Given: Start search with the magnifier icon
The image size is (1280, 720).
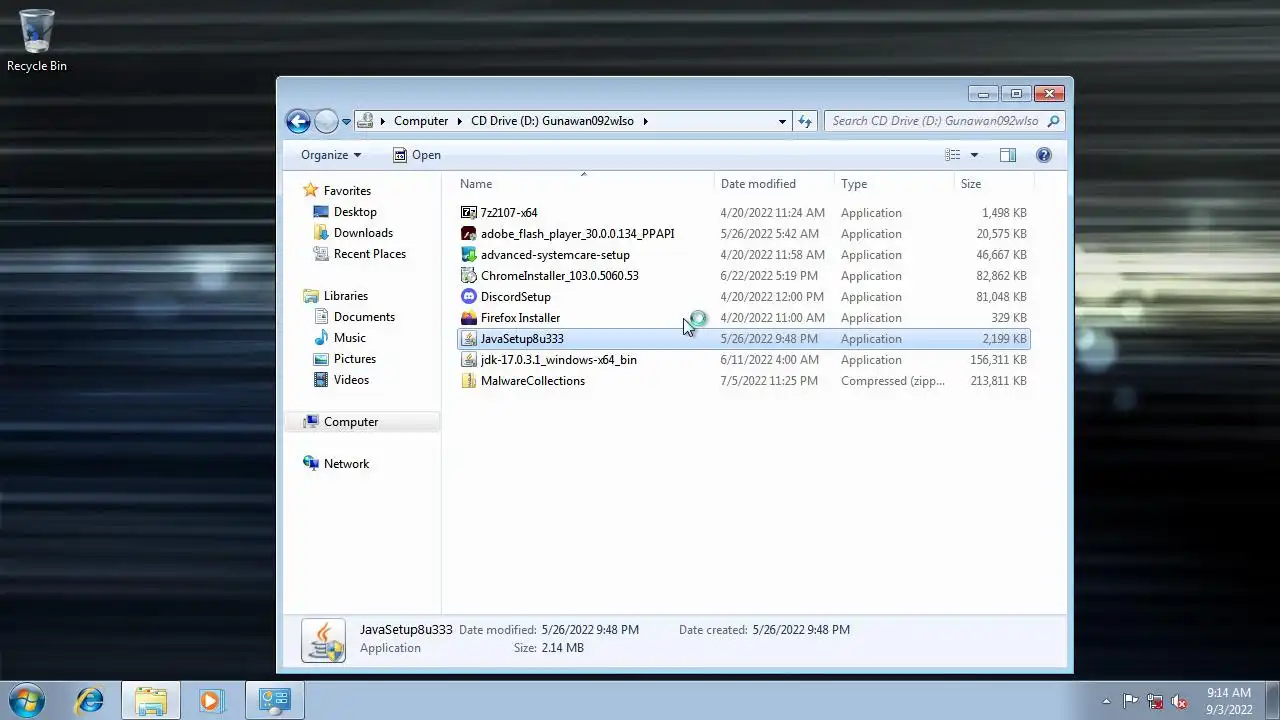Looking at the screenshot, I should [x=1054, y=121].
